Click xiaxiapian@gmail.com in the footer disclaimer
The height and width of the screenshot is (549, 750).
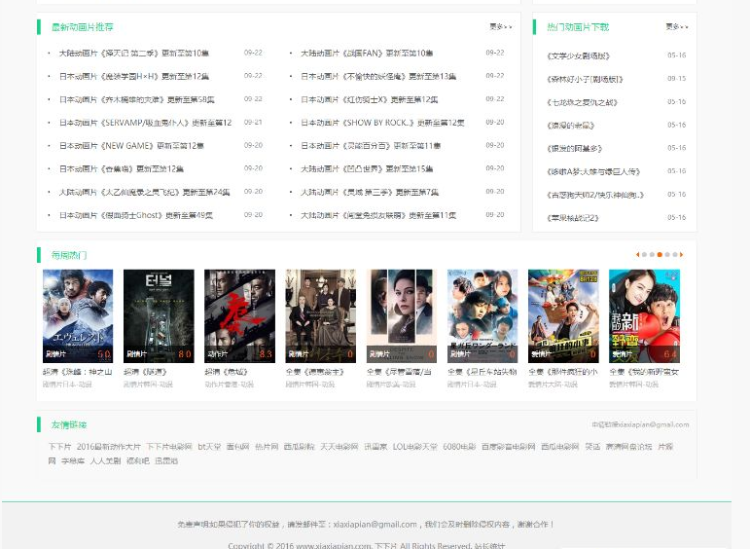coord(375,524)
